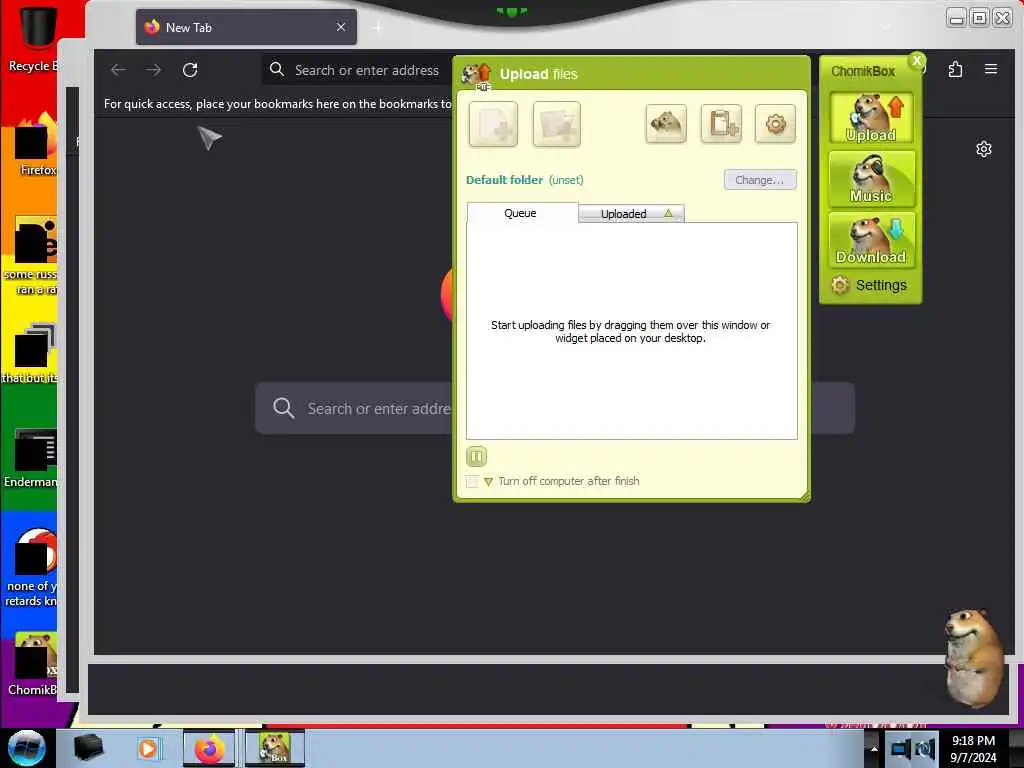Open a new tab with plus button
This screenshot has width=1024, height=768.
click(378, 27)
